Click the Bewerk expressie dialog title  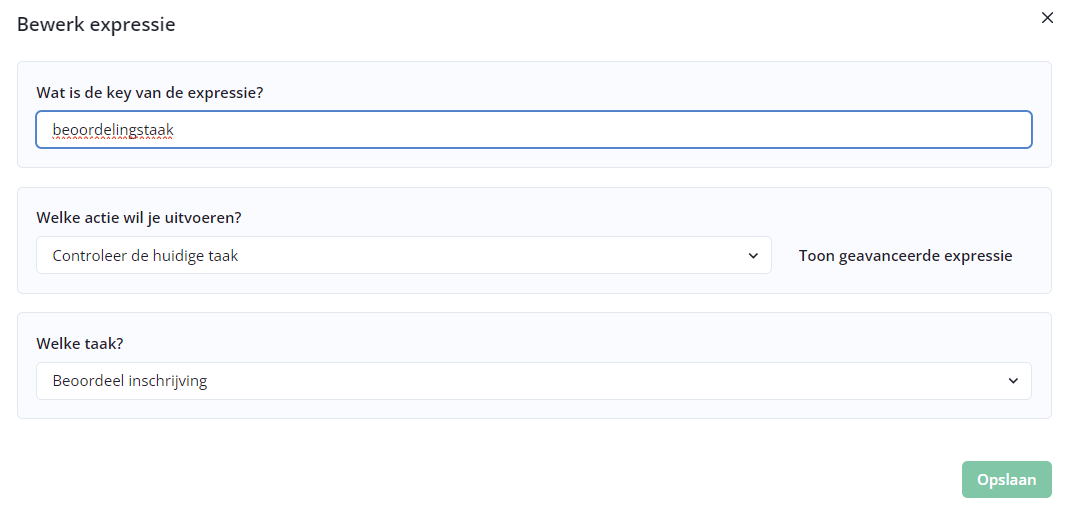click(96, 24)
